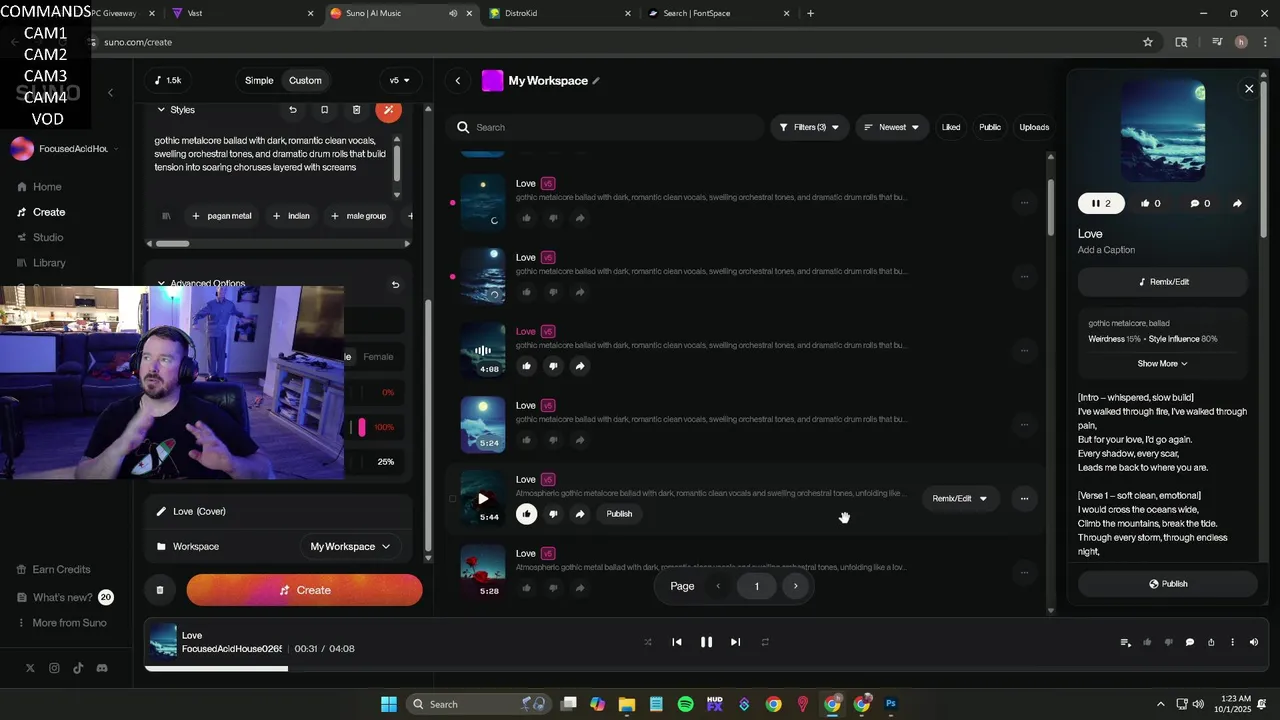Toggle the Uploads filter
Screen dimensions: 1280x720
1034,127
